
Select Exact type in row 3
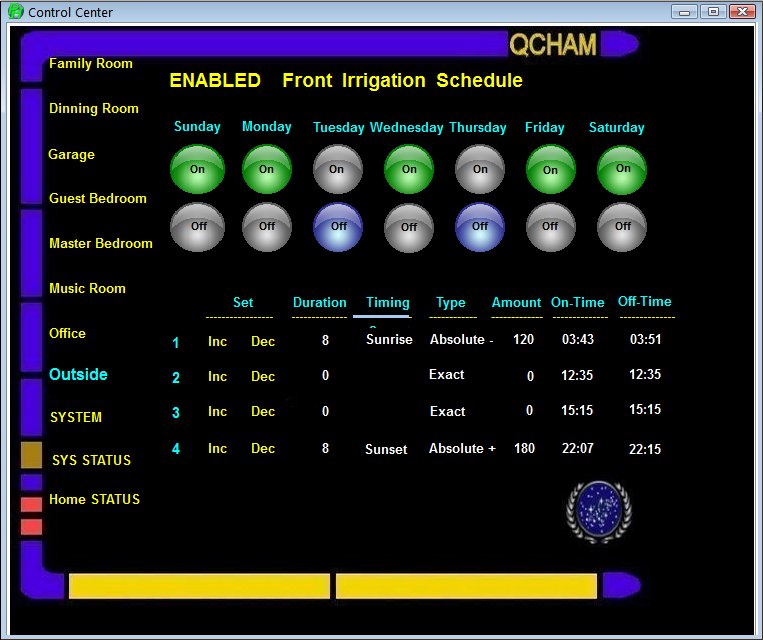point(448,412)
